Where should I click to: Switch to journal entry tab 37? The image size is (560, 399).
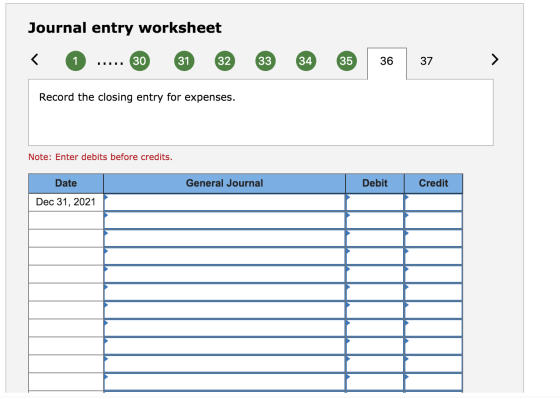point(426,61)
